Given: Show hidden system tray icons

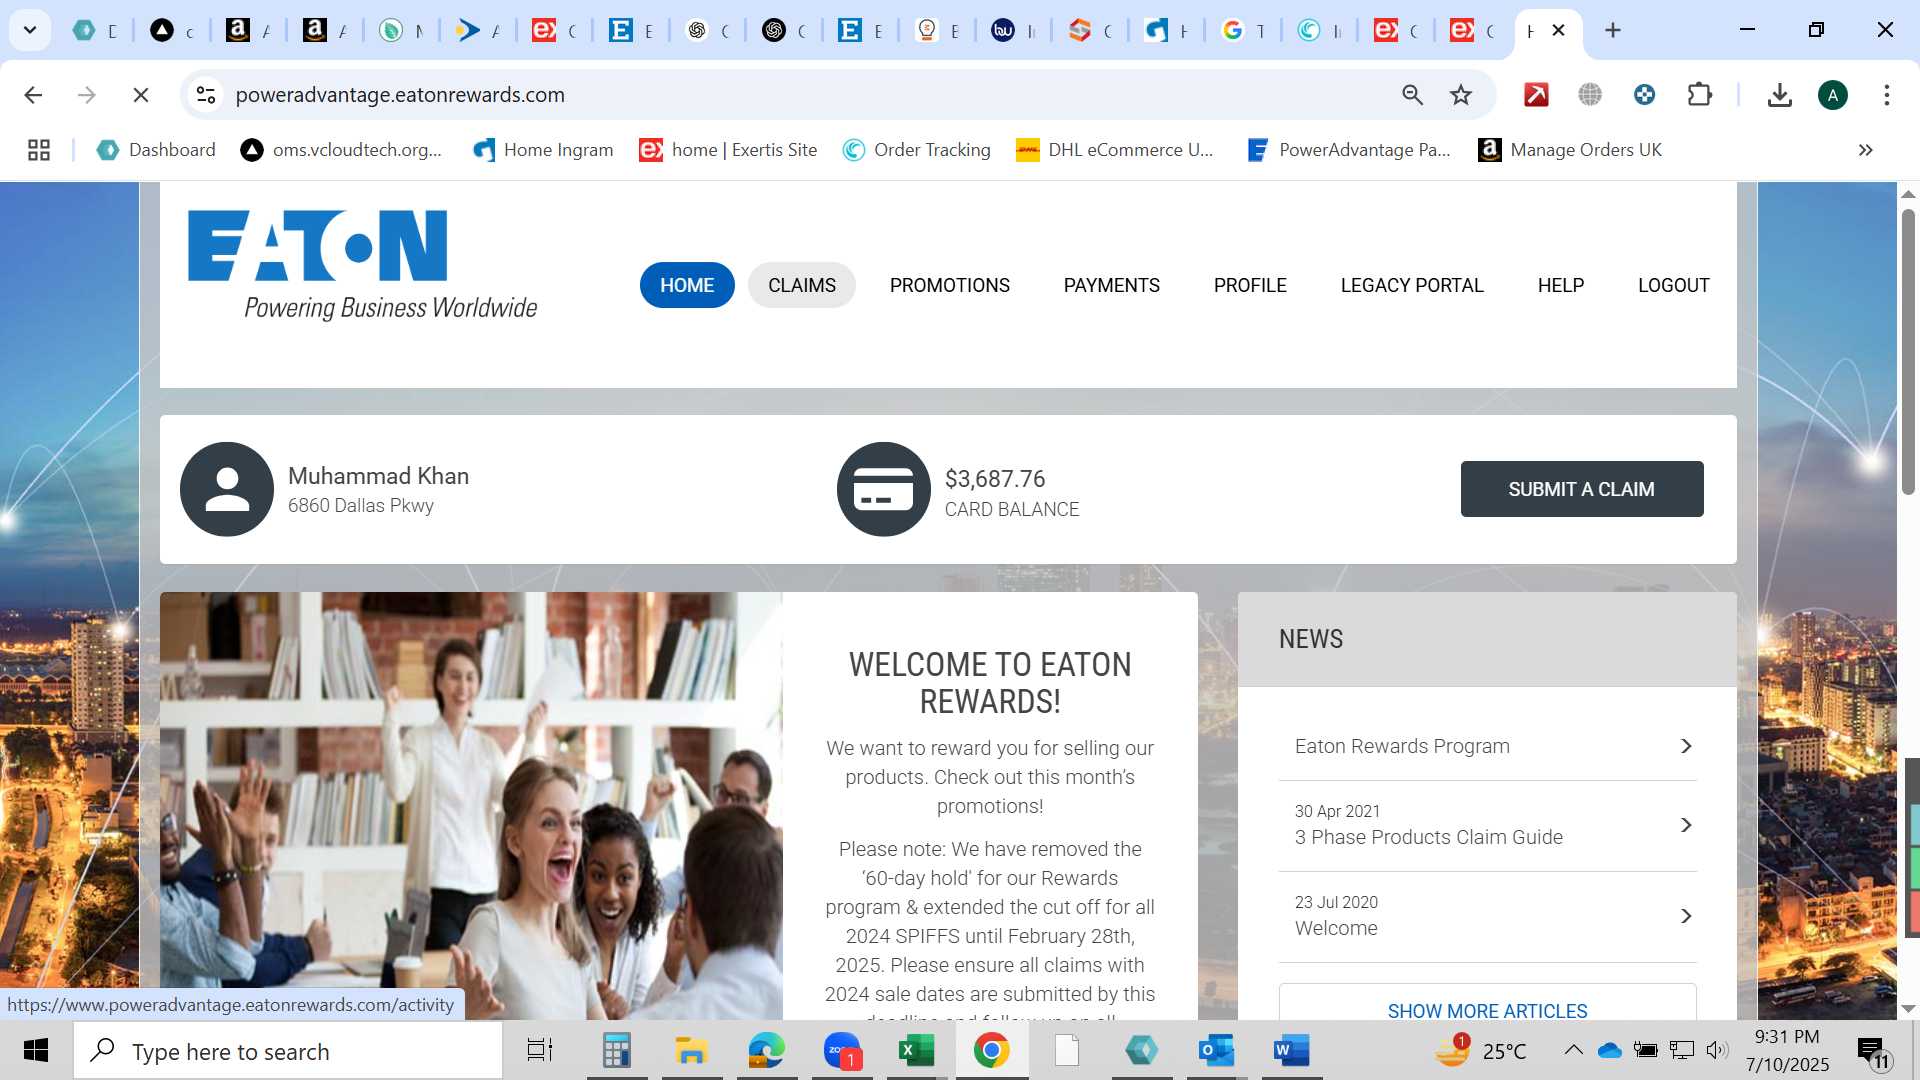Looking at the screenshot, I should coord(1573,1050).
